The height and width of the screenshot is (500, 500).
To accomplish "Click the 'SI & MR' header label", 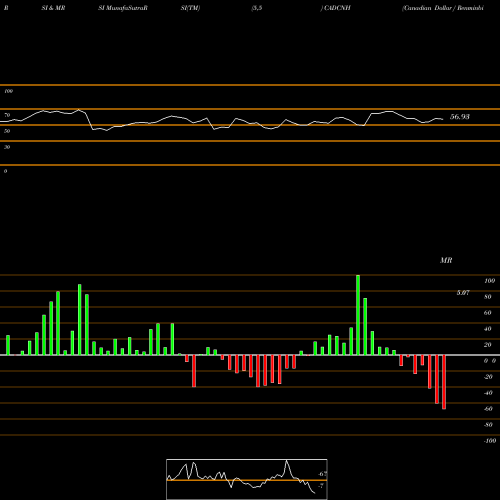I will point(53,8).
